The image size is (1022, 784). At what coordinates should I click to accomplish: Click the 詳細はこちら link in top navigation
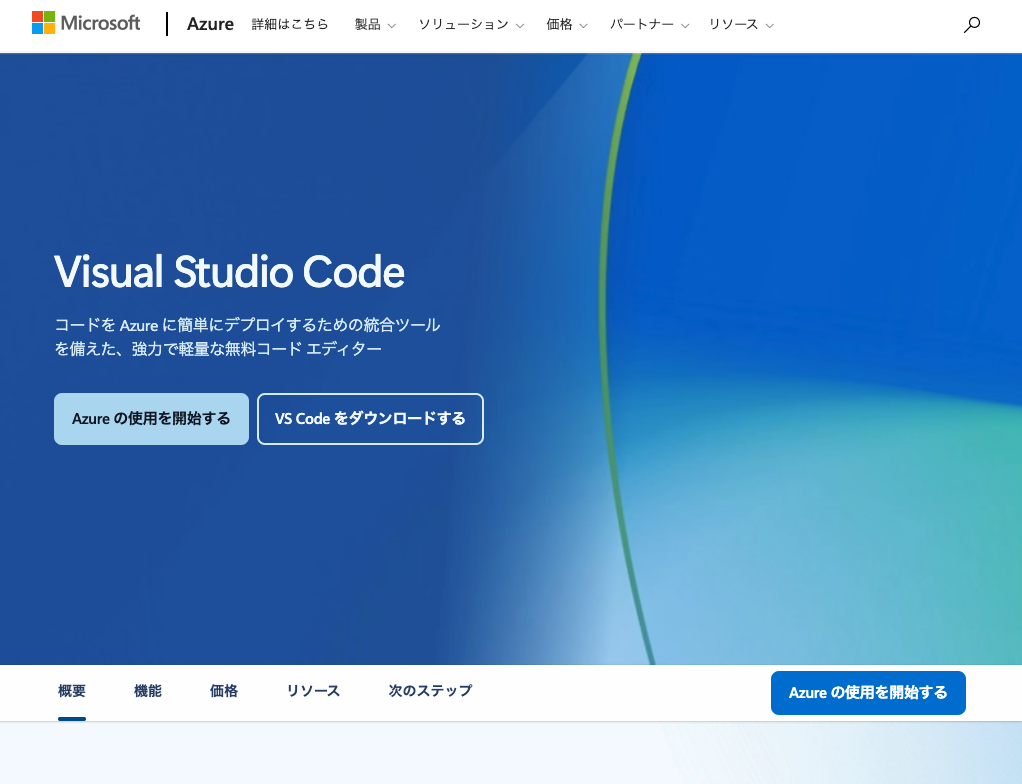pos(290,25)
